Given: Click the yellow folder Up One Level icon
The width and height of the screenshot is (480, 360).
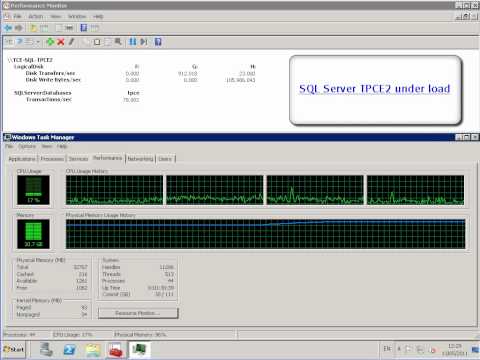Looking at the screenshot, I should coord(33,28).
